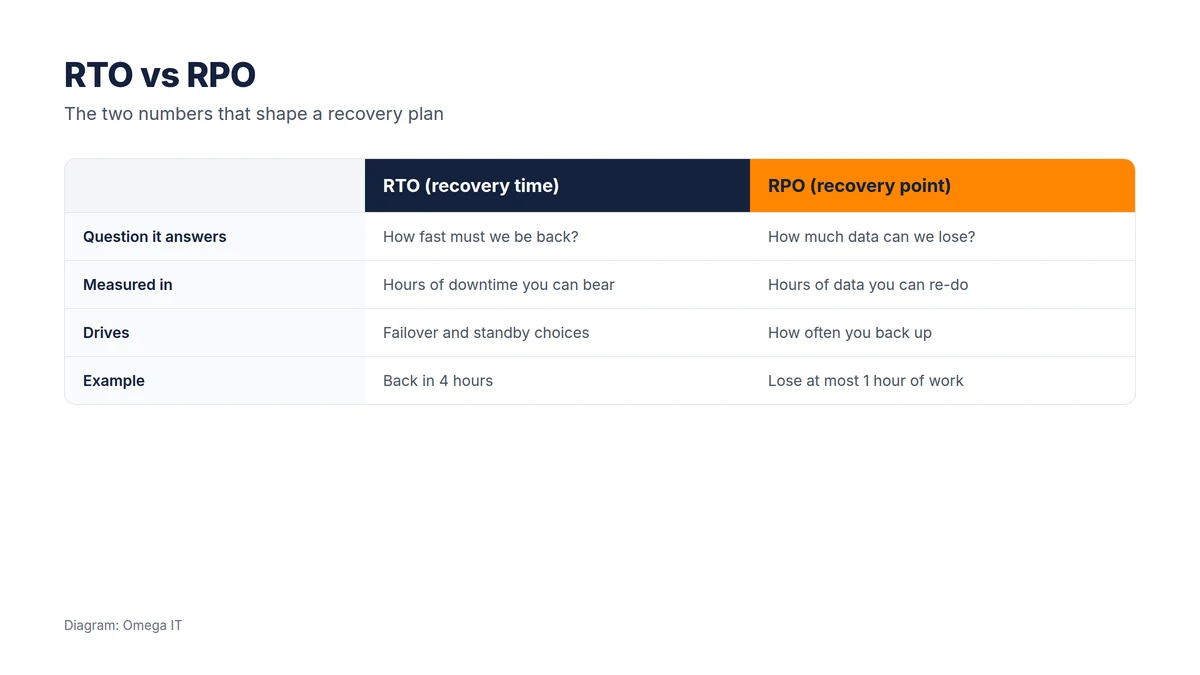Click the 'RTO (recovery time)' column header

tap(557, 186)
